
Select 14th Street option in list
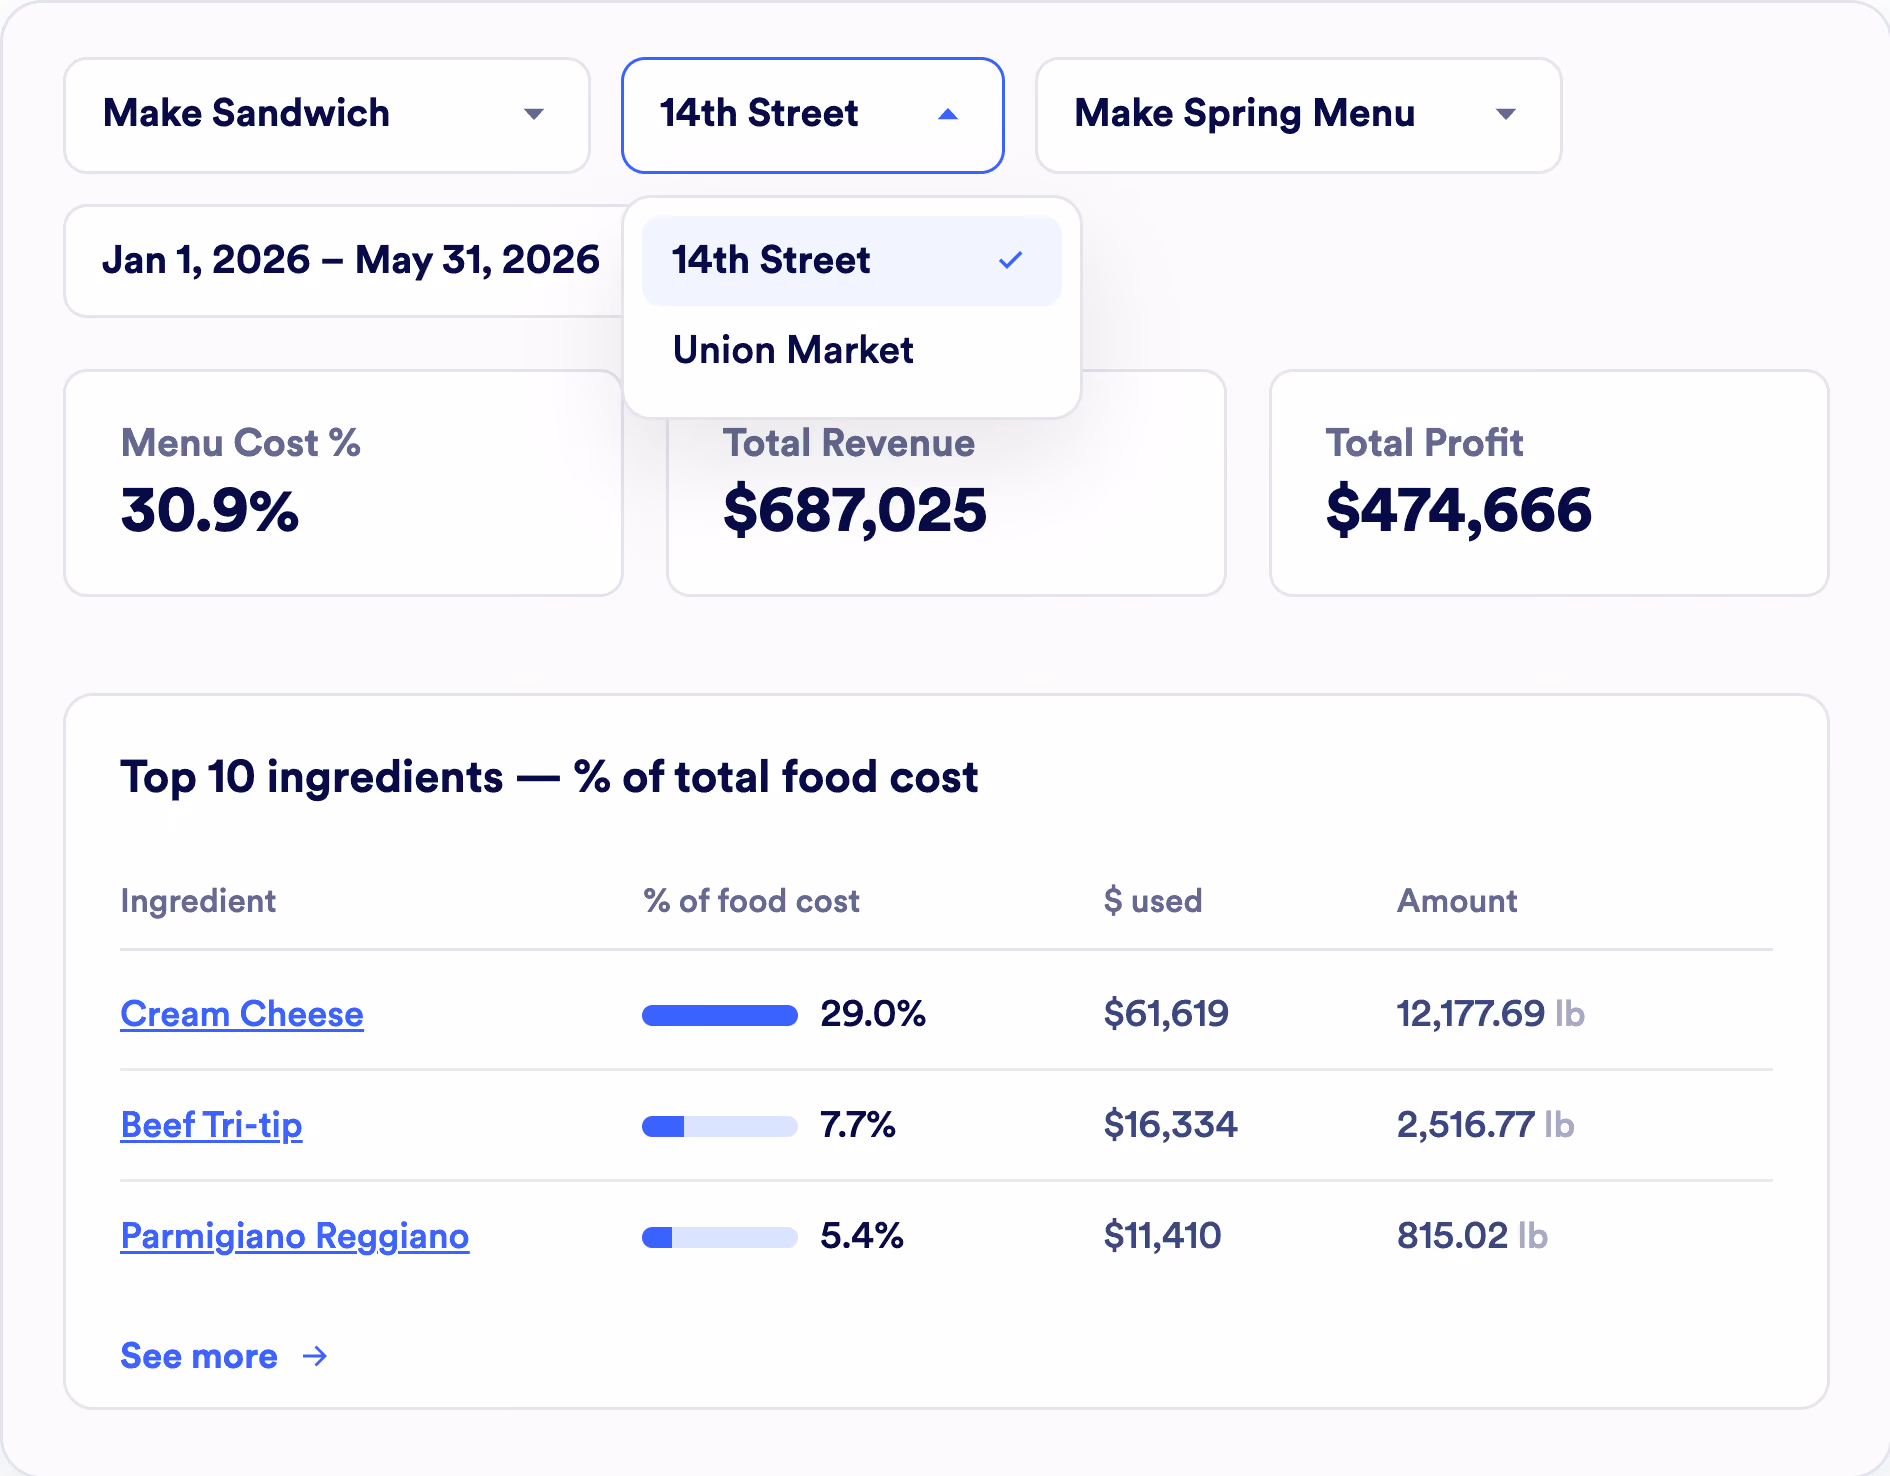[x=851, y=261]
